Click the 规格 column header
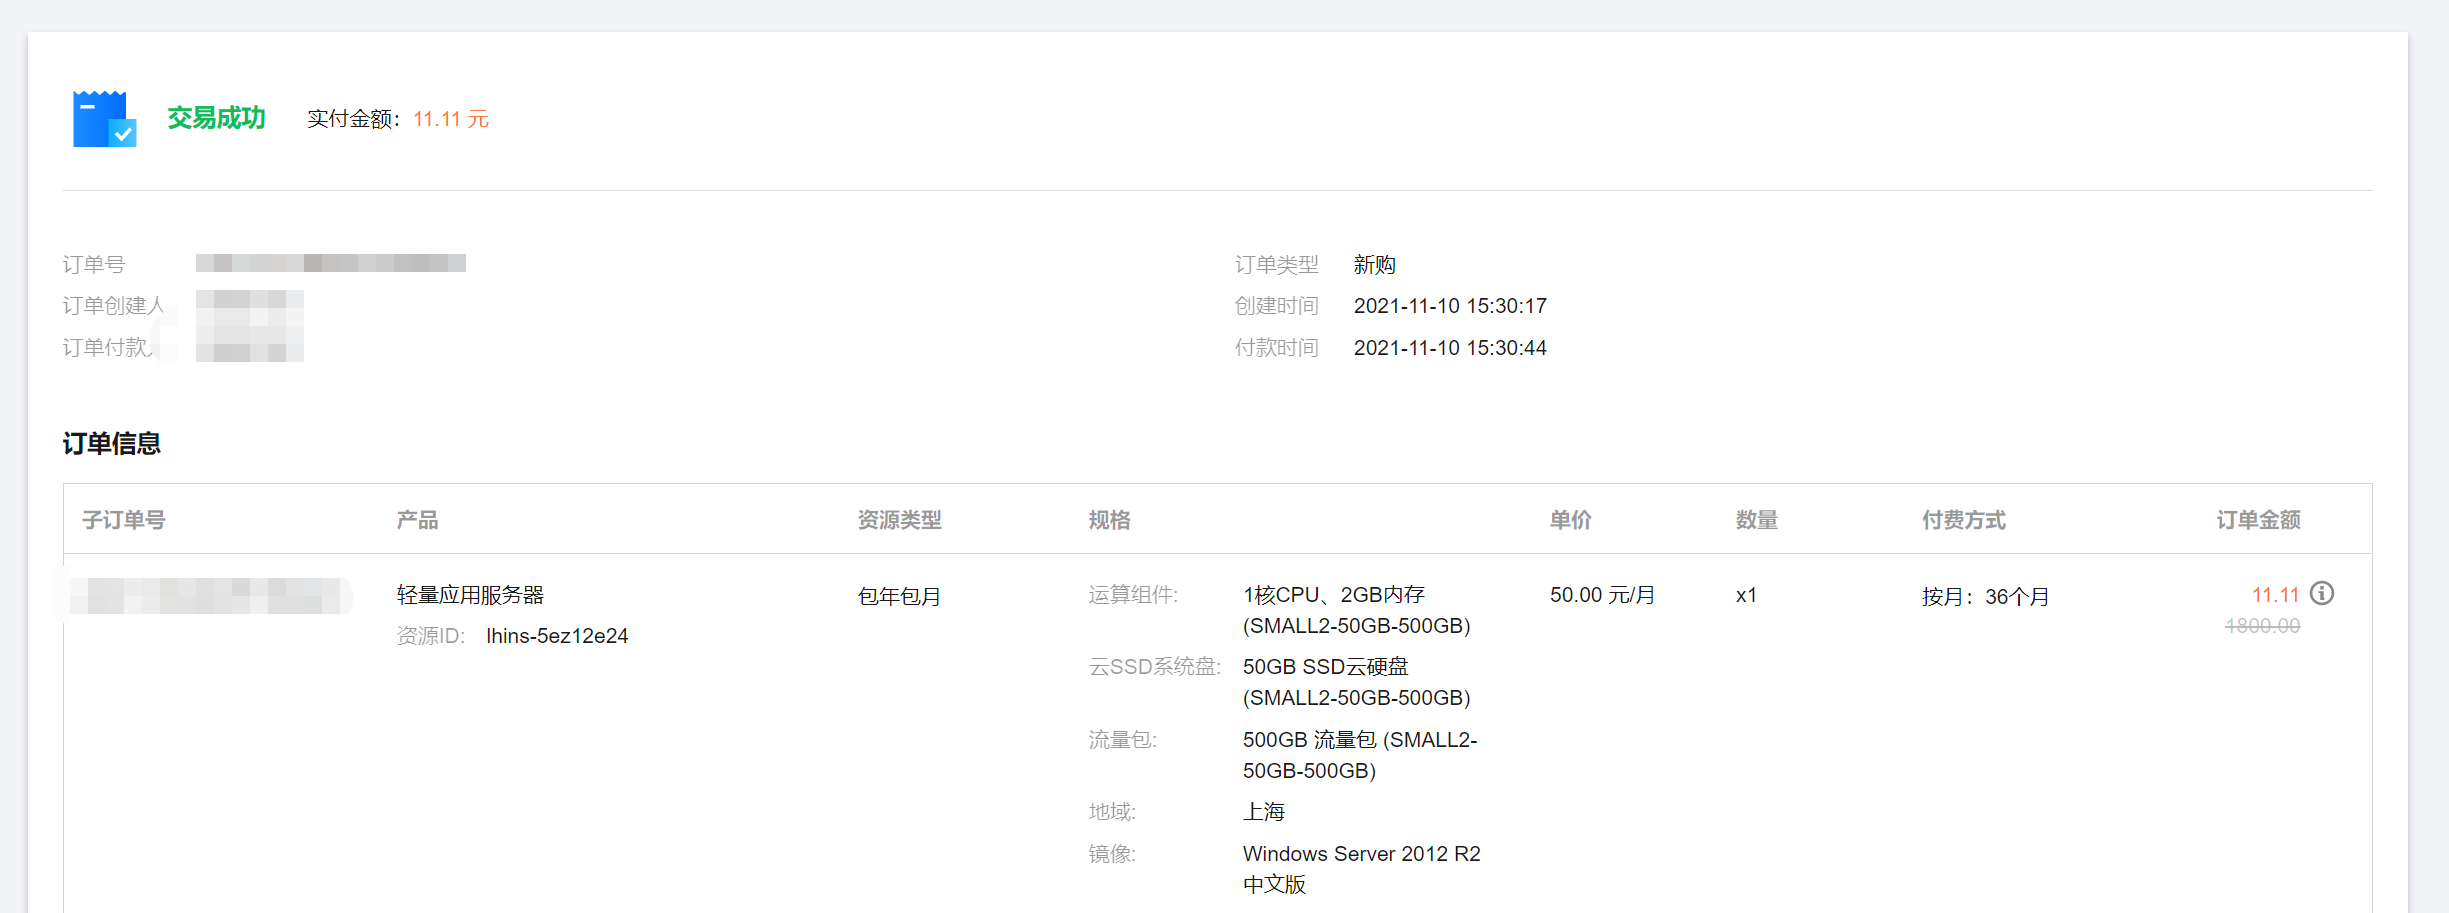 pos(1110,520)
